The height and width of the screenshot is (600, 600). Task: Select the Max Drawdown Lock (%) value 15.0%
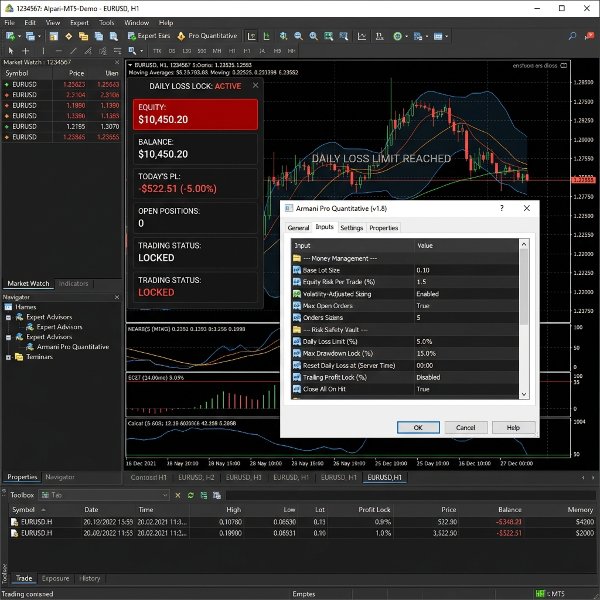(x=426, y=353)
